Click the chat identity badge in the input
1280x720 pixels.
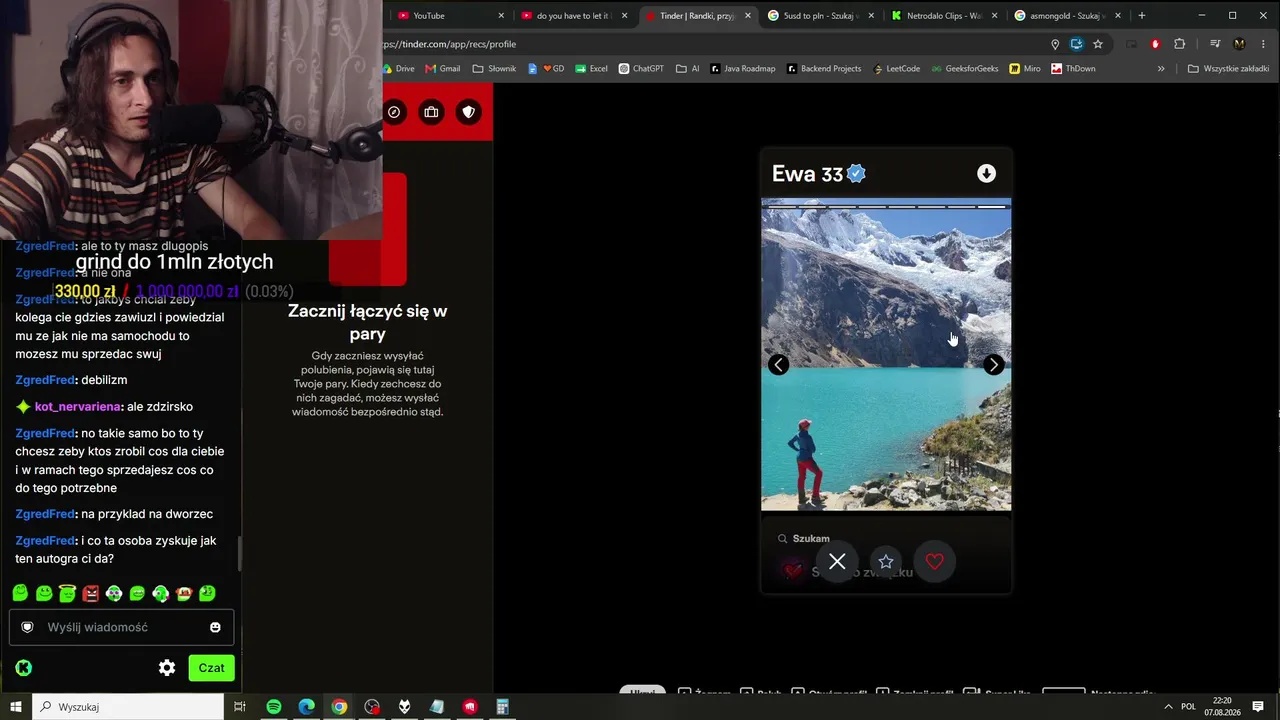(x=28, y=627)
